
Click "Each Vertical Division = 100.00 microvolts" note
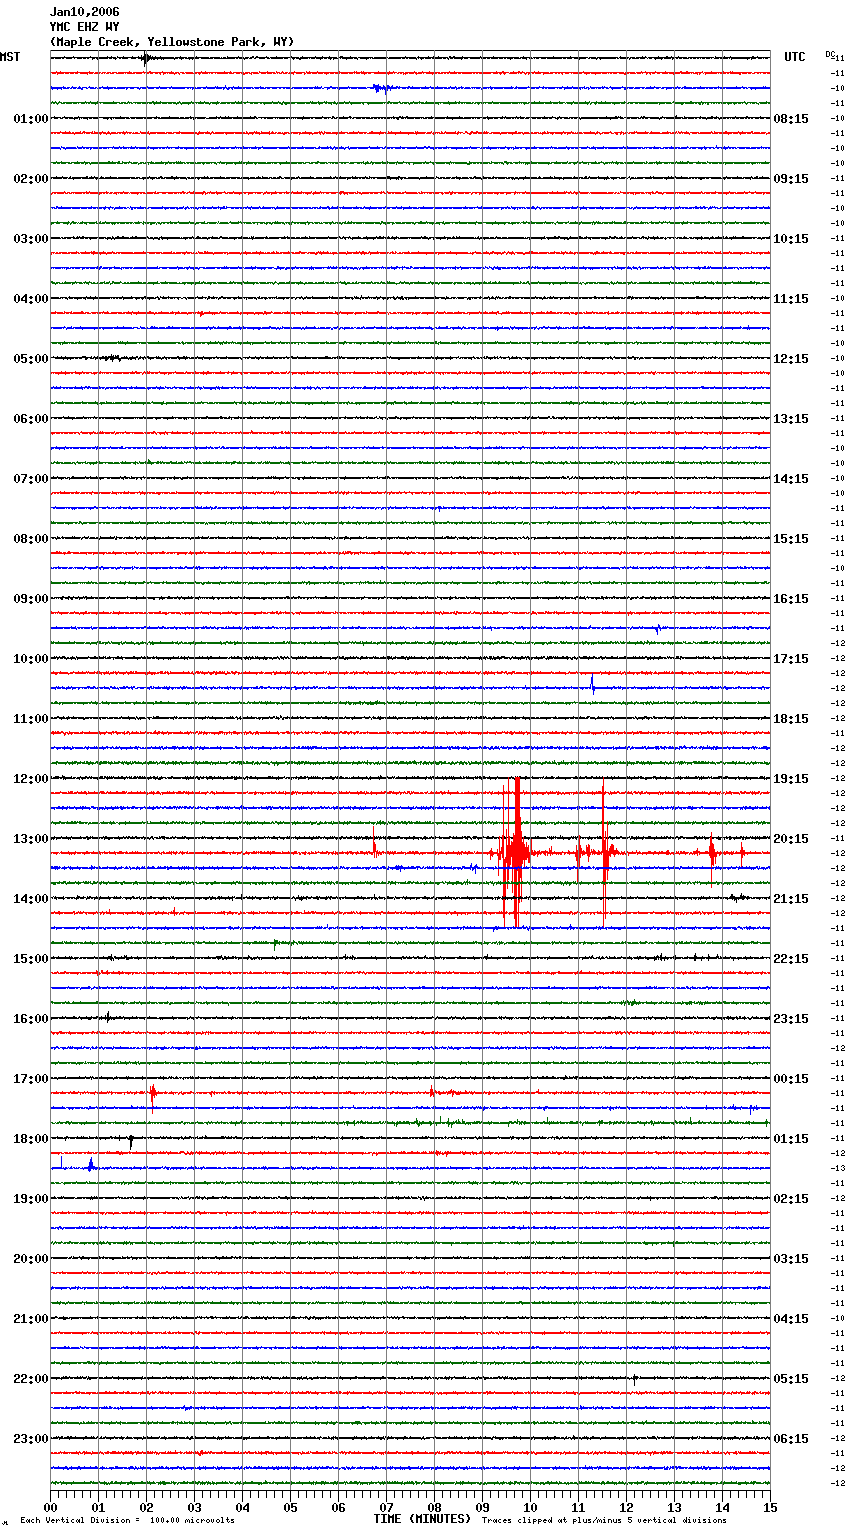pyautogui.click(x=127, y=1521)
